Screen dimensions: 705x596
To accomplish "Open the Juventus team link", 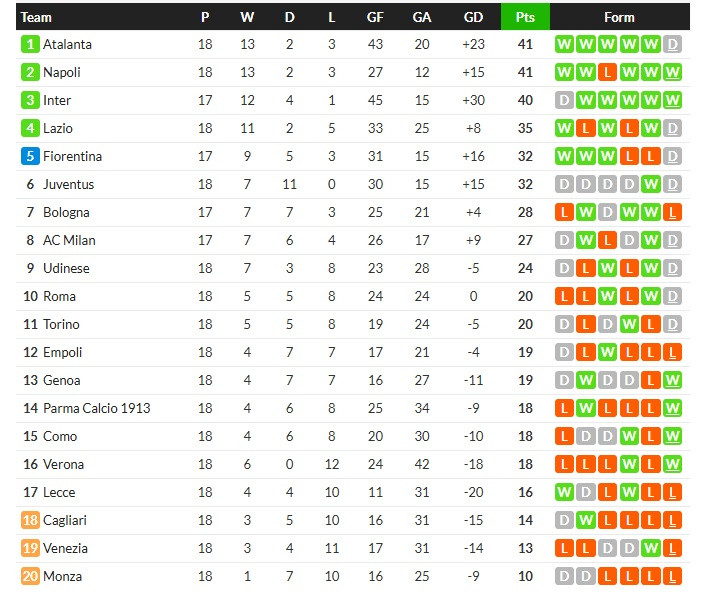I will [x=68, y=184].
